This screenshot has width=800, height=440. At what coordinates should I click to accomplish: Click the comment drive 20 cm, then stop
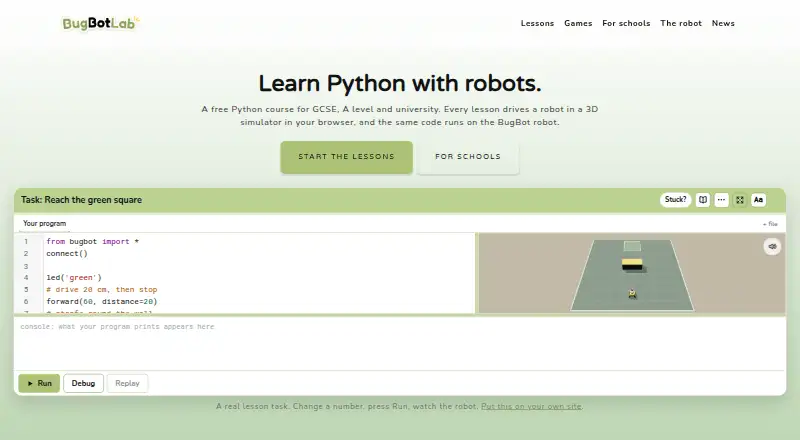pos(102,289)
